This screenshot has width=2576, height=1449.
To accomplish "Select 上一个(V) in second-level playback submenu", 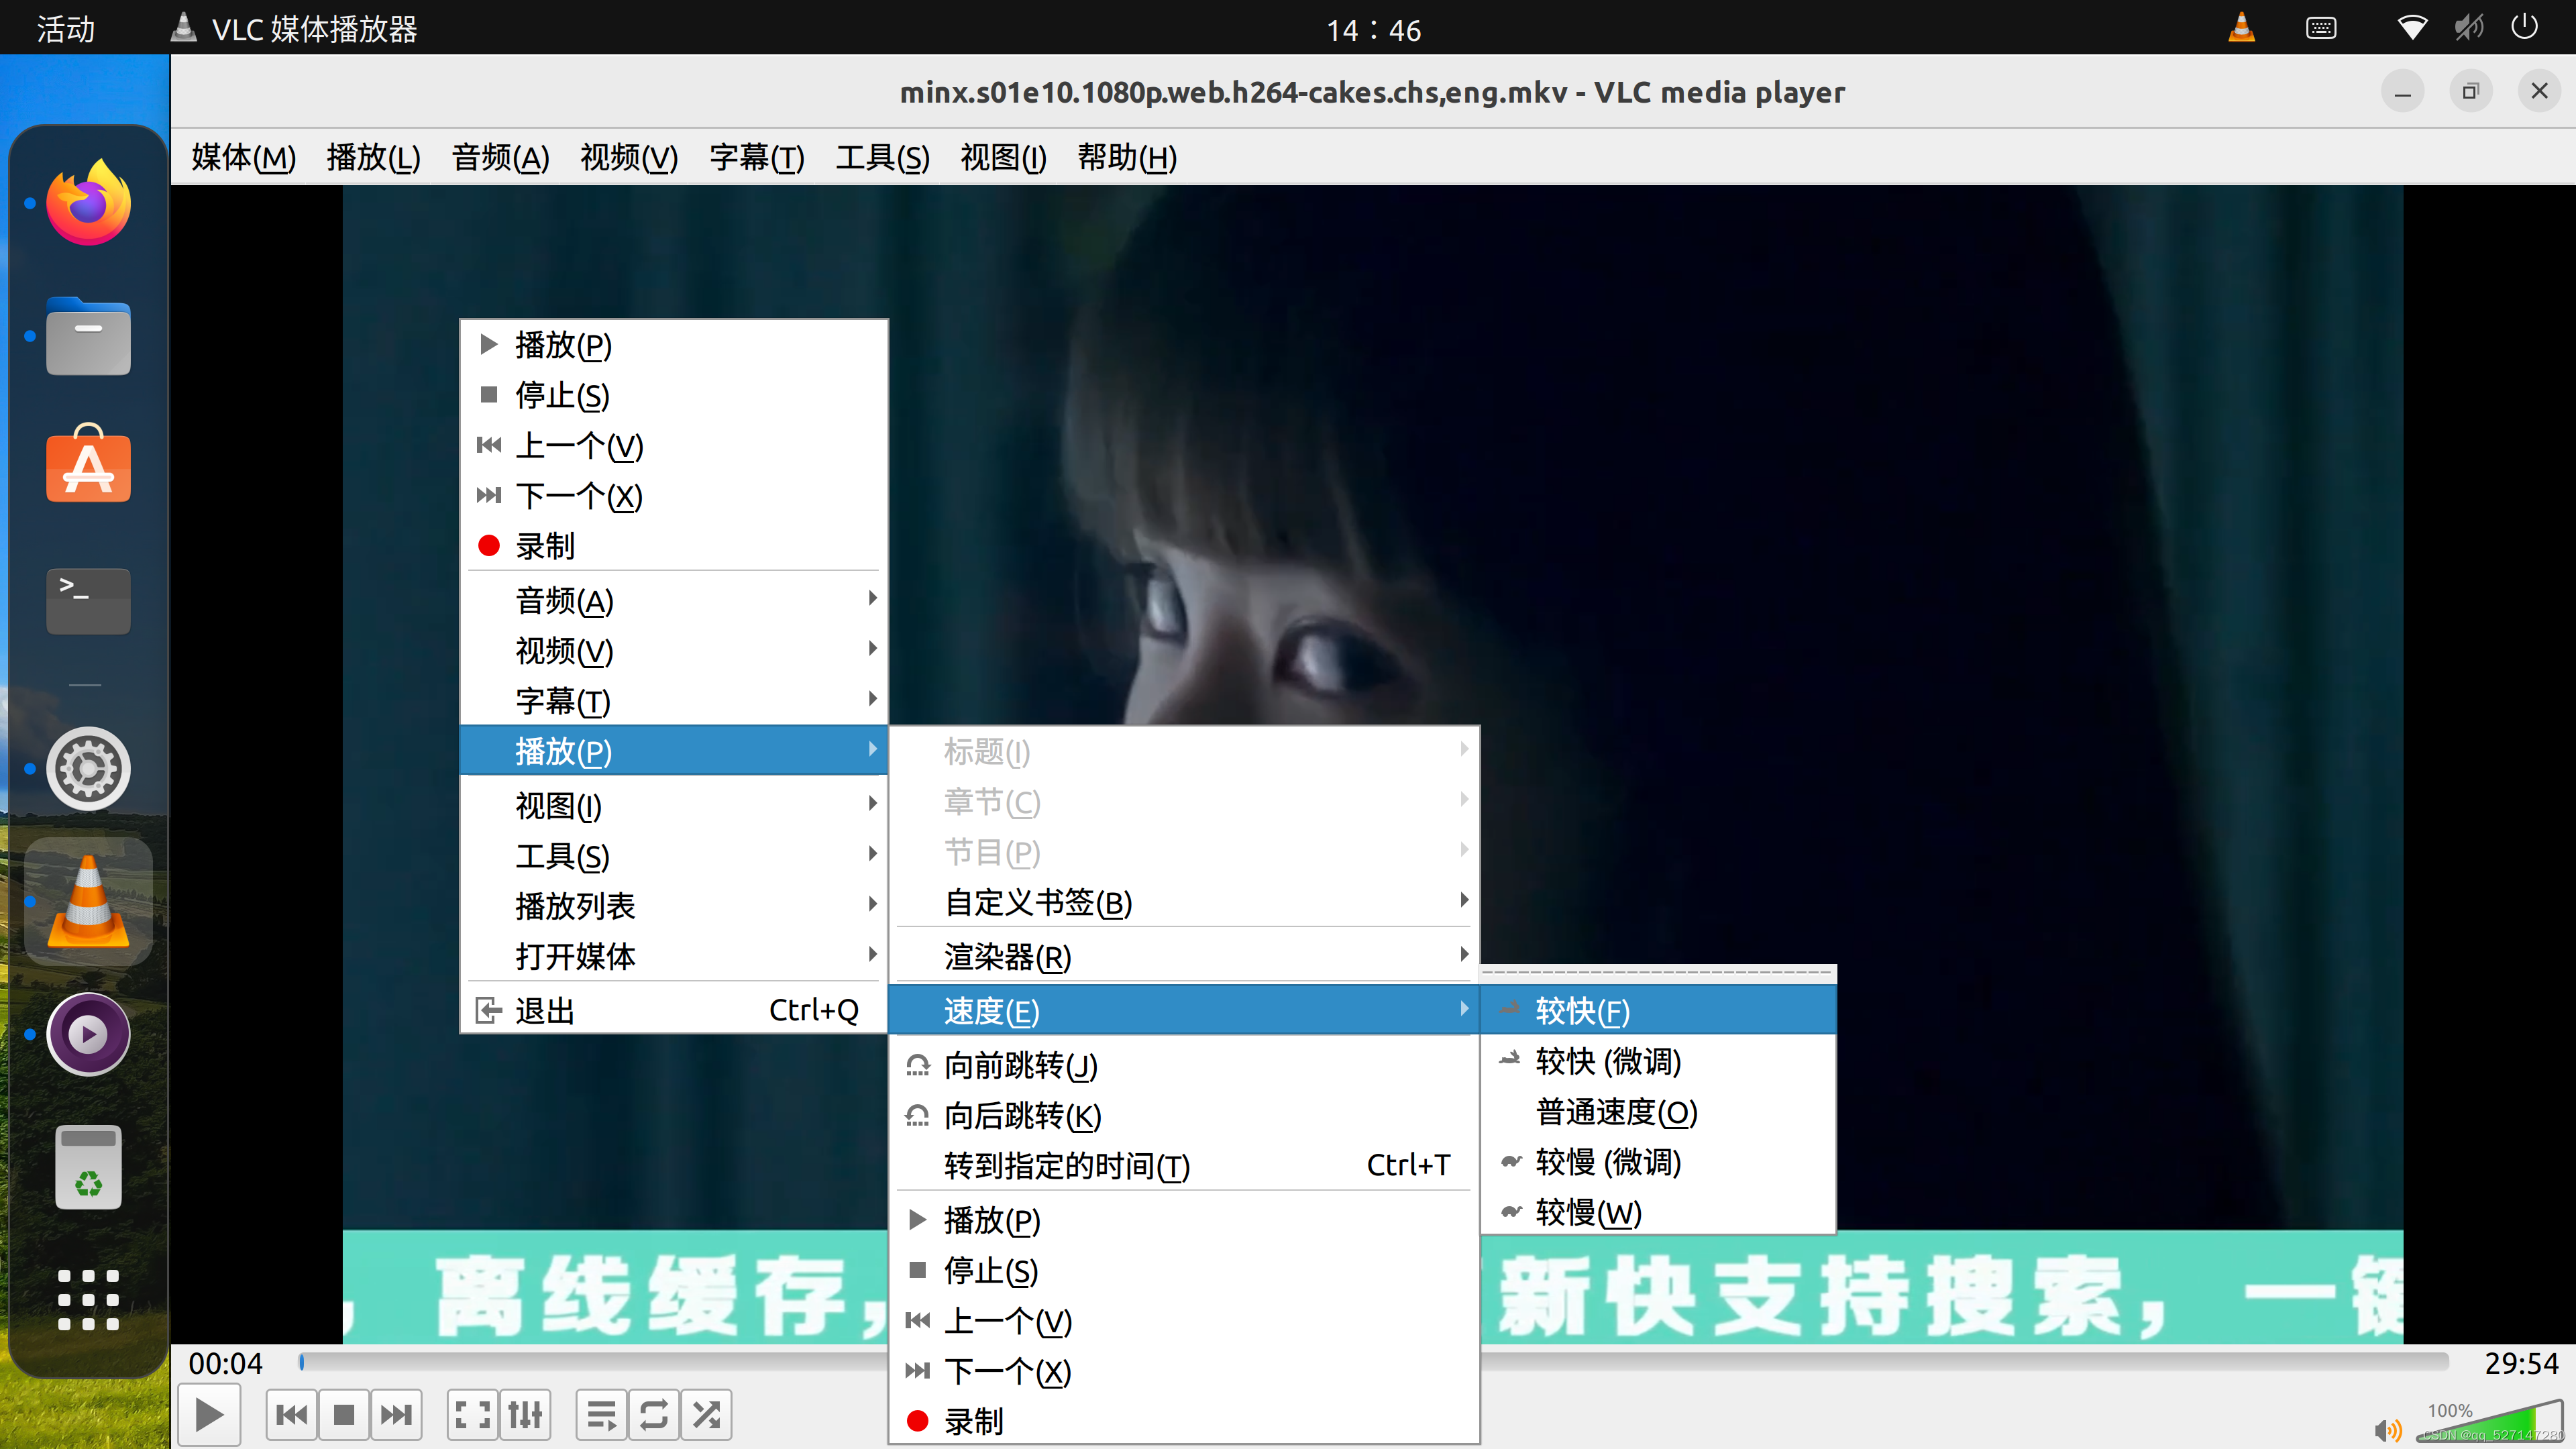I will pos(1184,1320).
